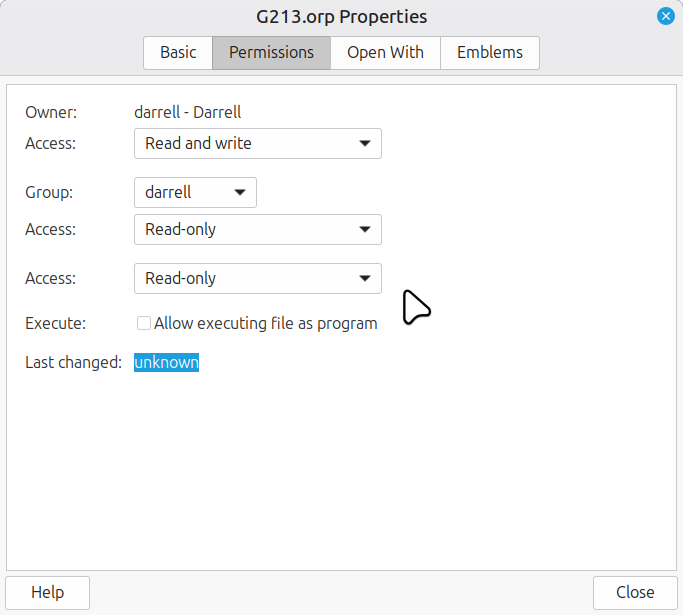Click the Last changed label

pyautogui.click(x=73, y=362)
